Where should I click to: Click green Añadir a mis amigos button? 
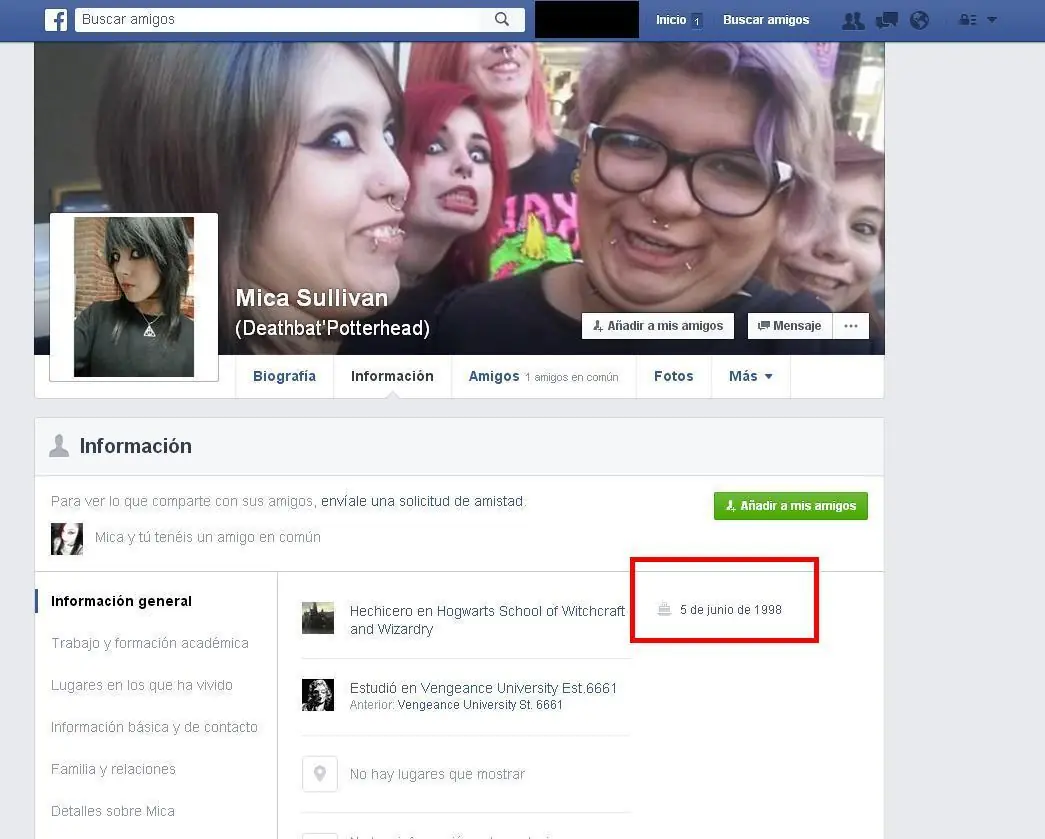[790, 506]
